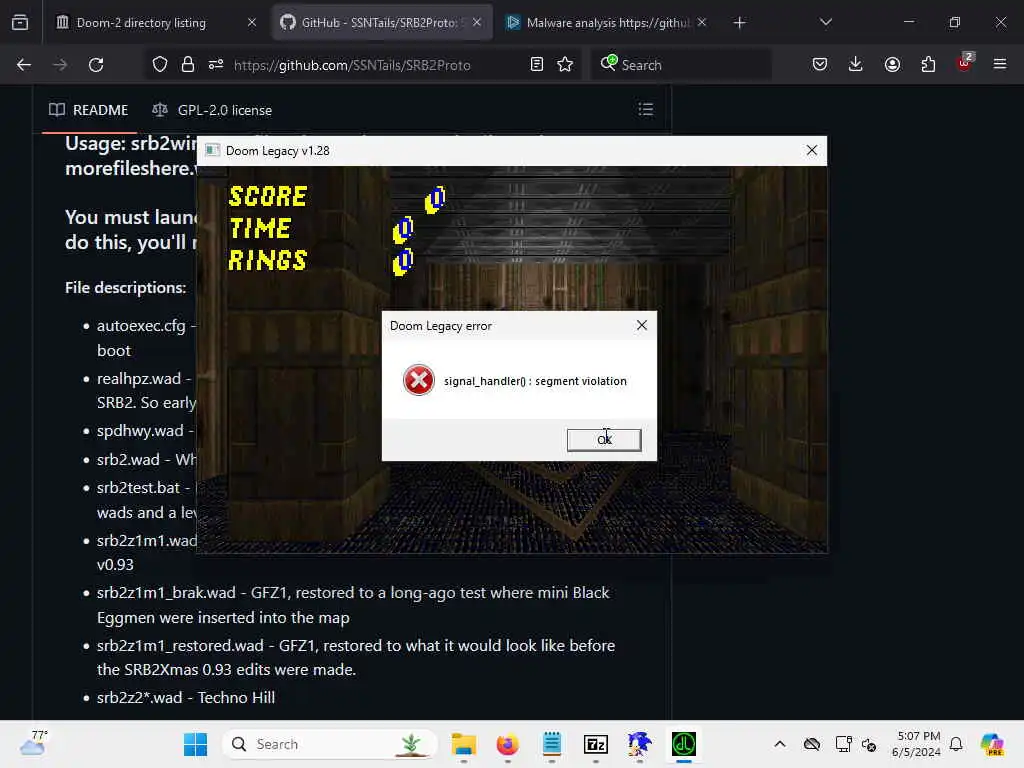The image size is (1024, 768).
Task: Click the cloud sync tray icon
Action: click(812, 744)
